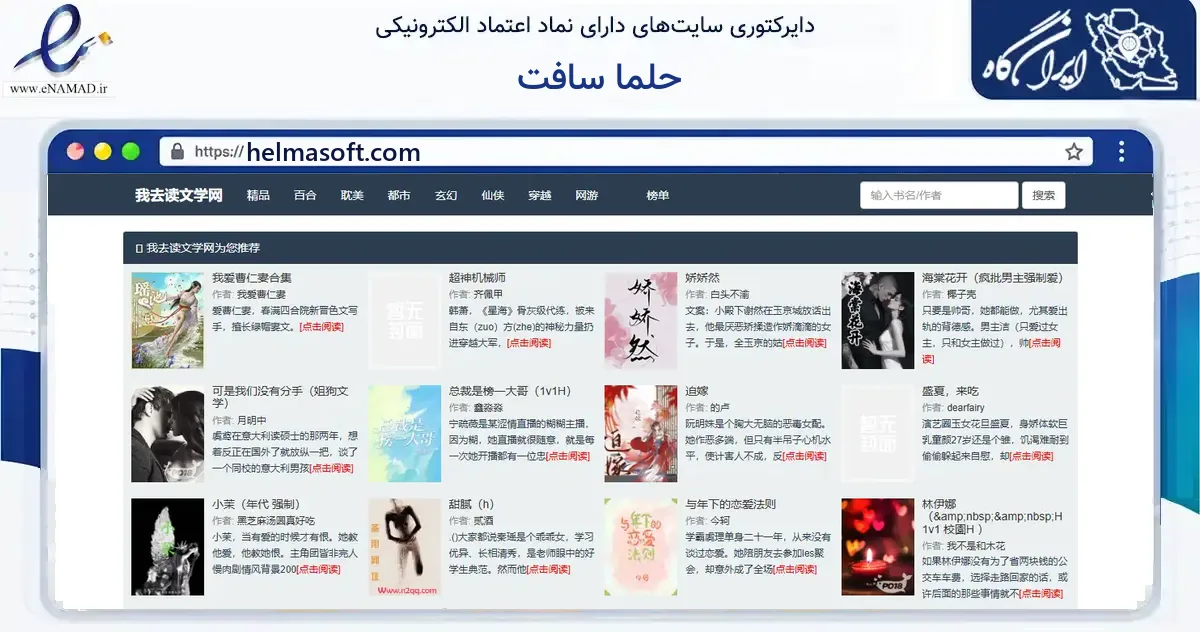Click 点击阅读 for 娇娇然

[x=804, y=343]
